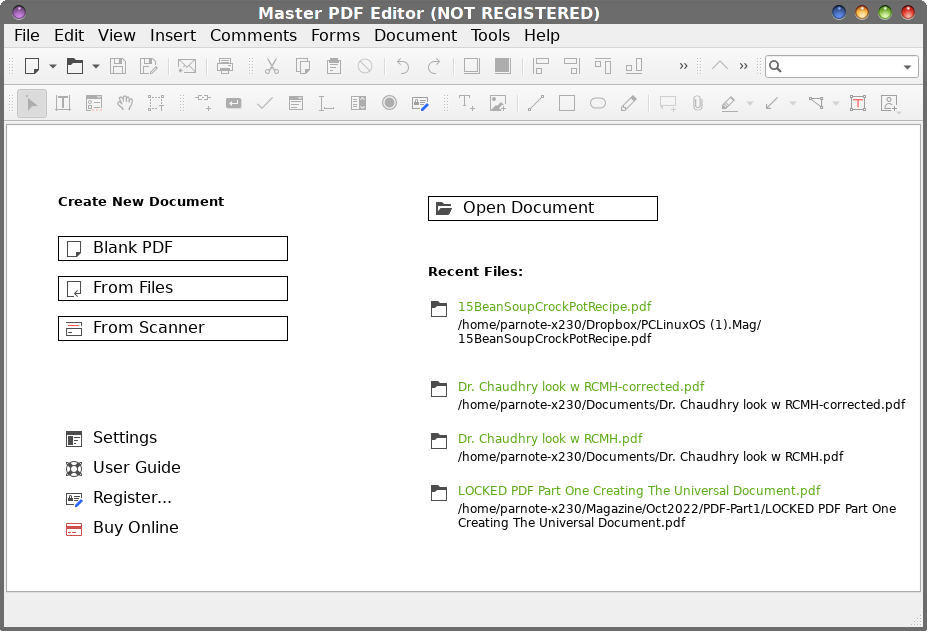Click the From Files button
927x631 pixels.
pyautogui.click(x=173, y=289)
